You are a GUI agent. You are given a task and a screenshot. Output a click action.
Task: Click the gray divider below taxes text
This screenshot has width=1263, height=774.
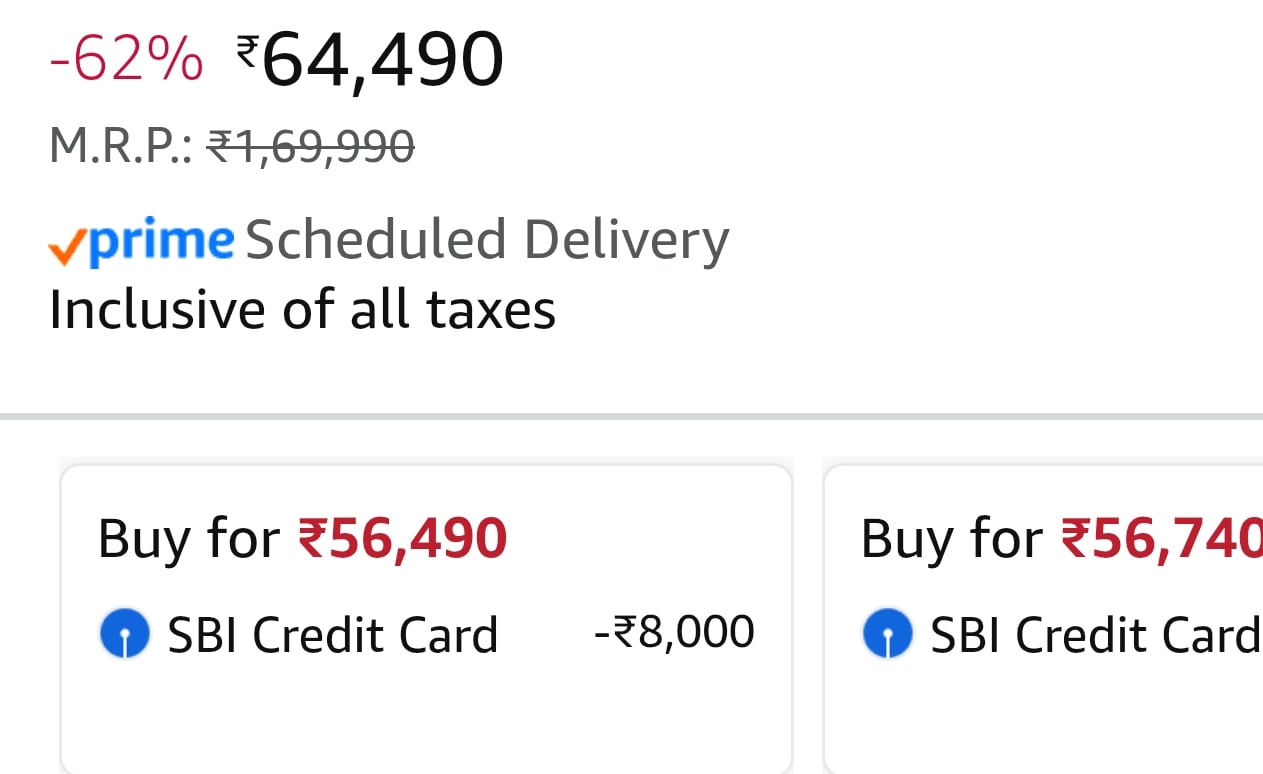(631, 415)
